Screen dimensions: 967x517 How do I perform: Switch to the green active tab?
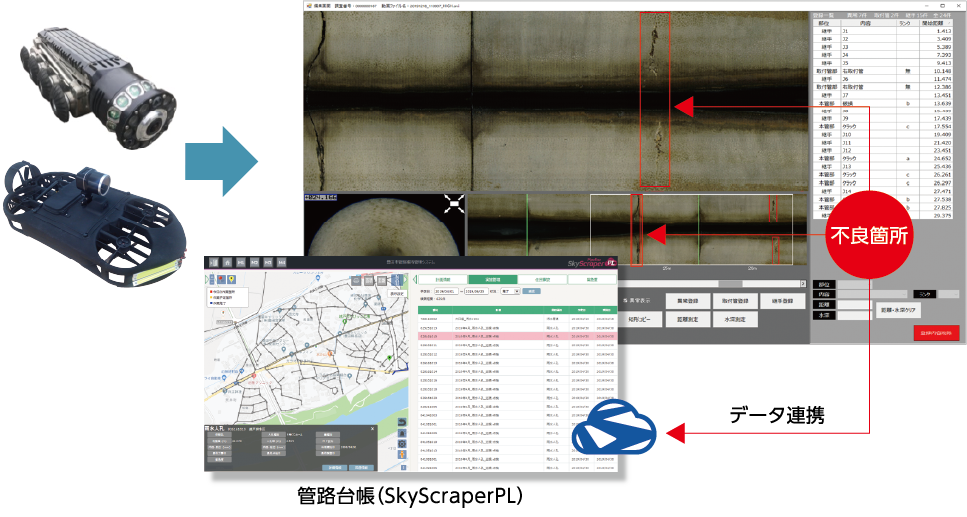[493, 279]
